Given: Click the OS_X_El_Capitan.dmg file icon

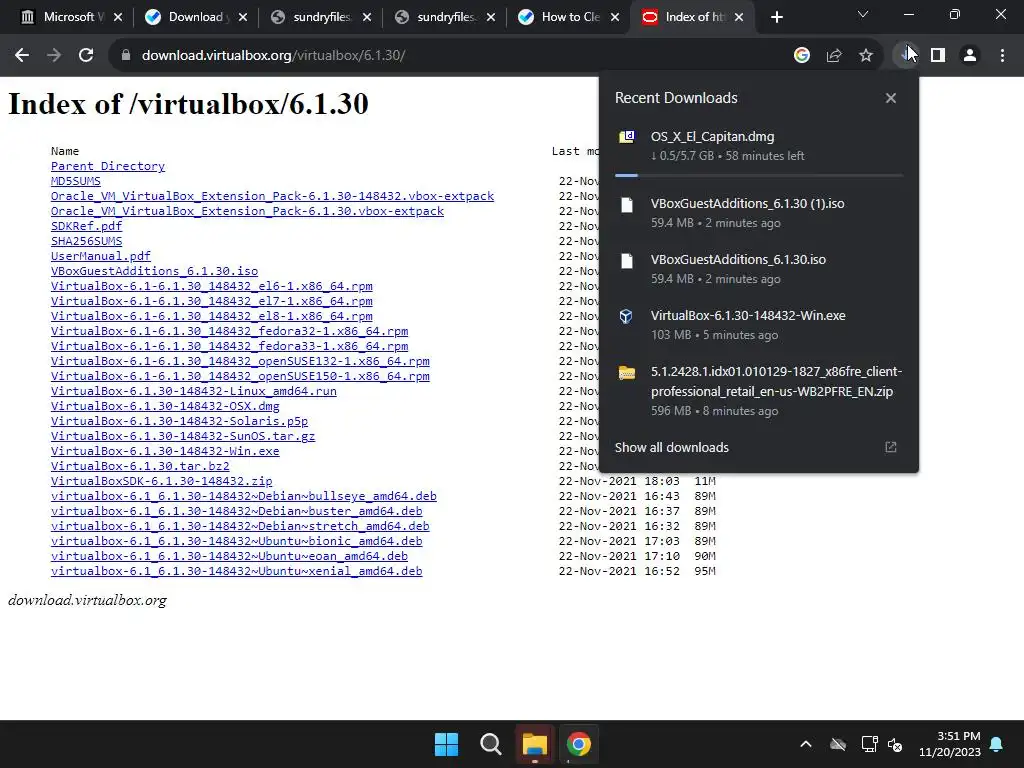Looking at the screenshot, I should (x=626, y=136).
